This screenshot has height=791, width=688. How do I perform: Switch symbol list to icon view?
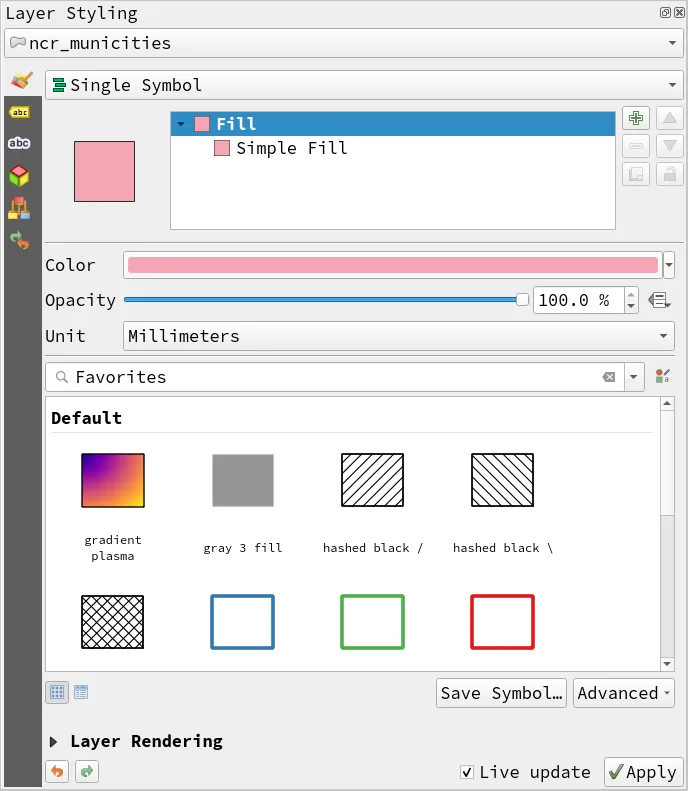click(57, 692)
